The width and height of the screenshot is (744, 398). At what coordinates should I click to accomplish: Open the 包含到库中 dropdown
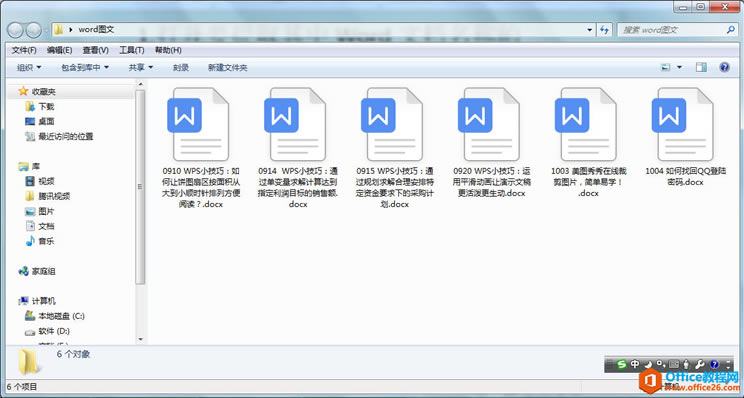point(85,67)
